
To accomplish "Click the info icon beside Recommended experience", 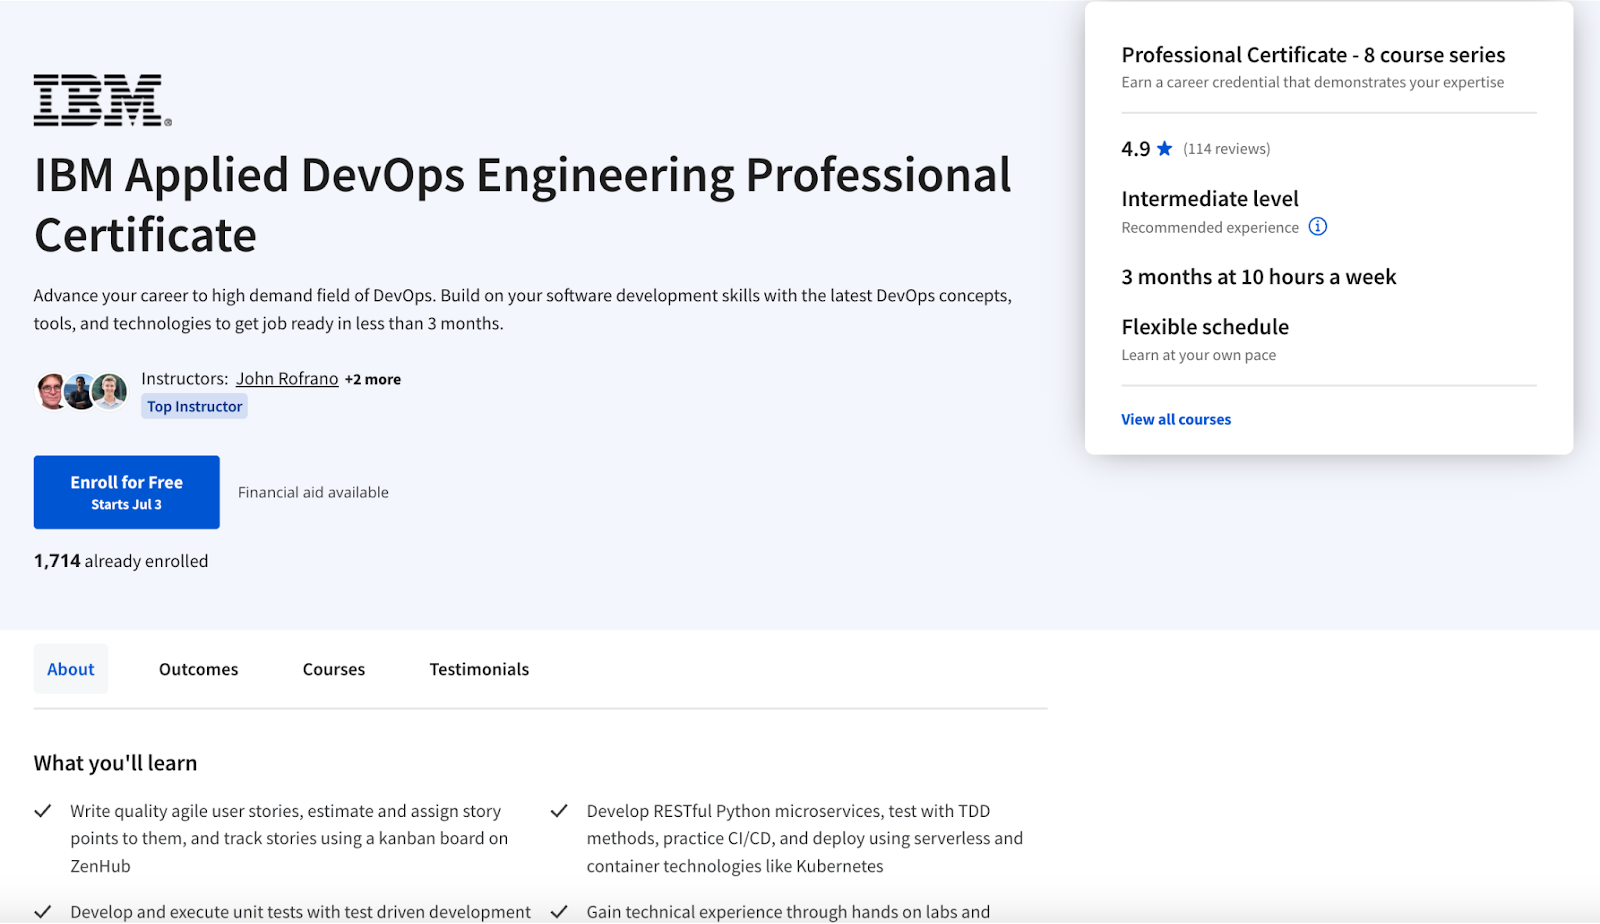I will (1318, 227).
